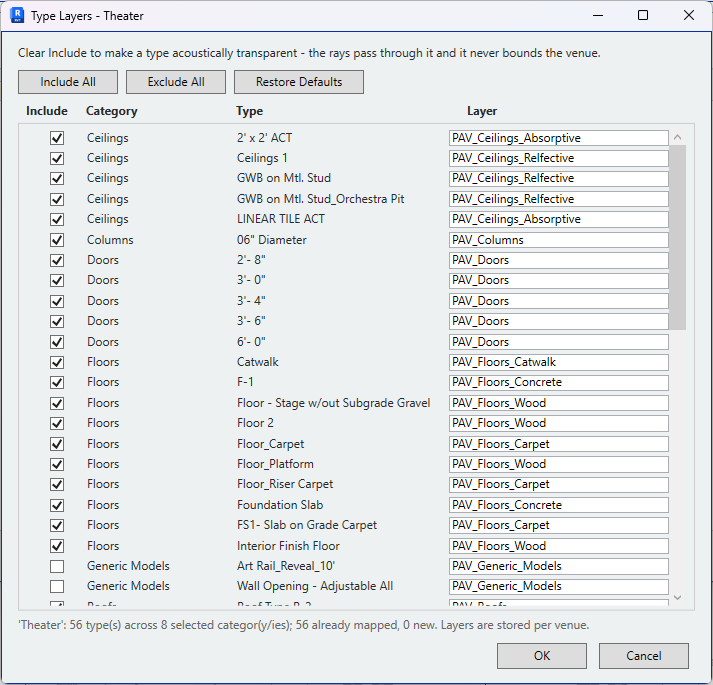Image resolution: width=713 pixels, height=685 pixels.
Task: Uncheck Include for Ceilings 1 type
Action: (57, 158)
